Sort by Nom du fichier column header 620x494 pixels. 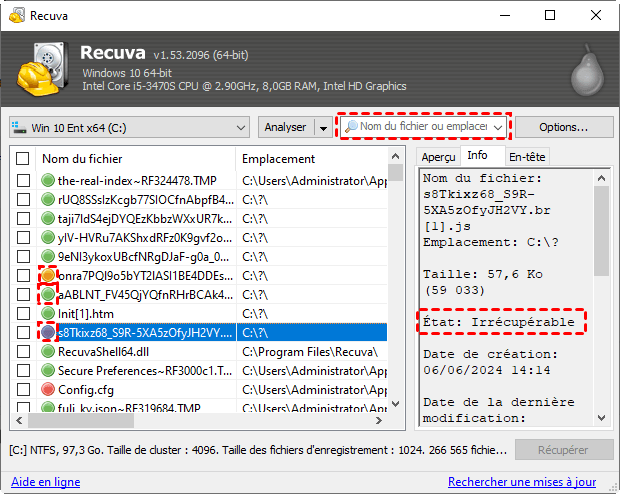[136, 159]
